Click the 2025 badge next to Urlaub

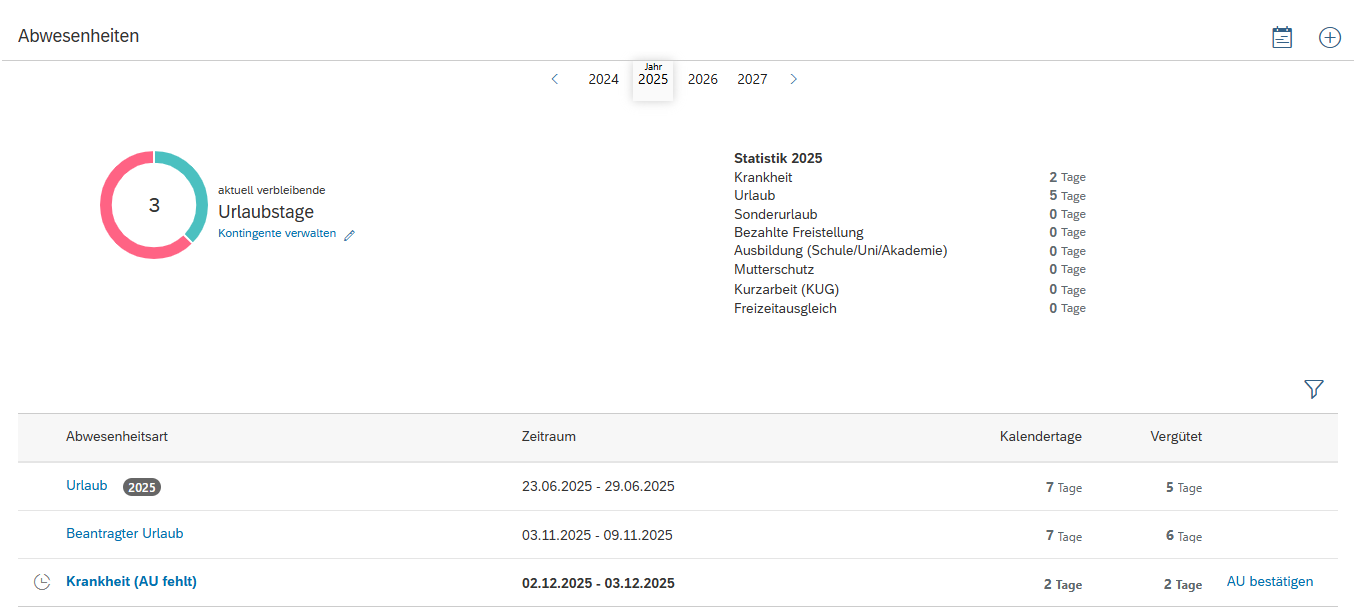[x=141, y=487]
